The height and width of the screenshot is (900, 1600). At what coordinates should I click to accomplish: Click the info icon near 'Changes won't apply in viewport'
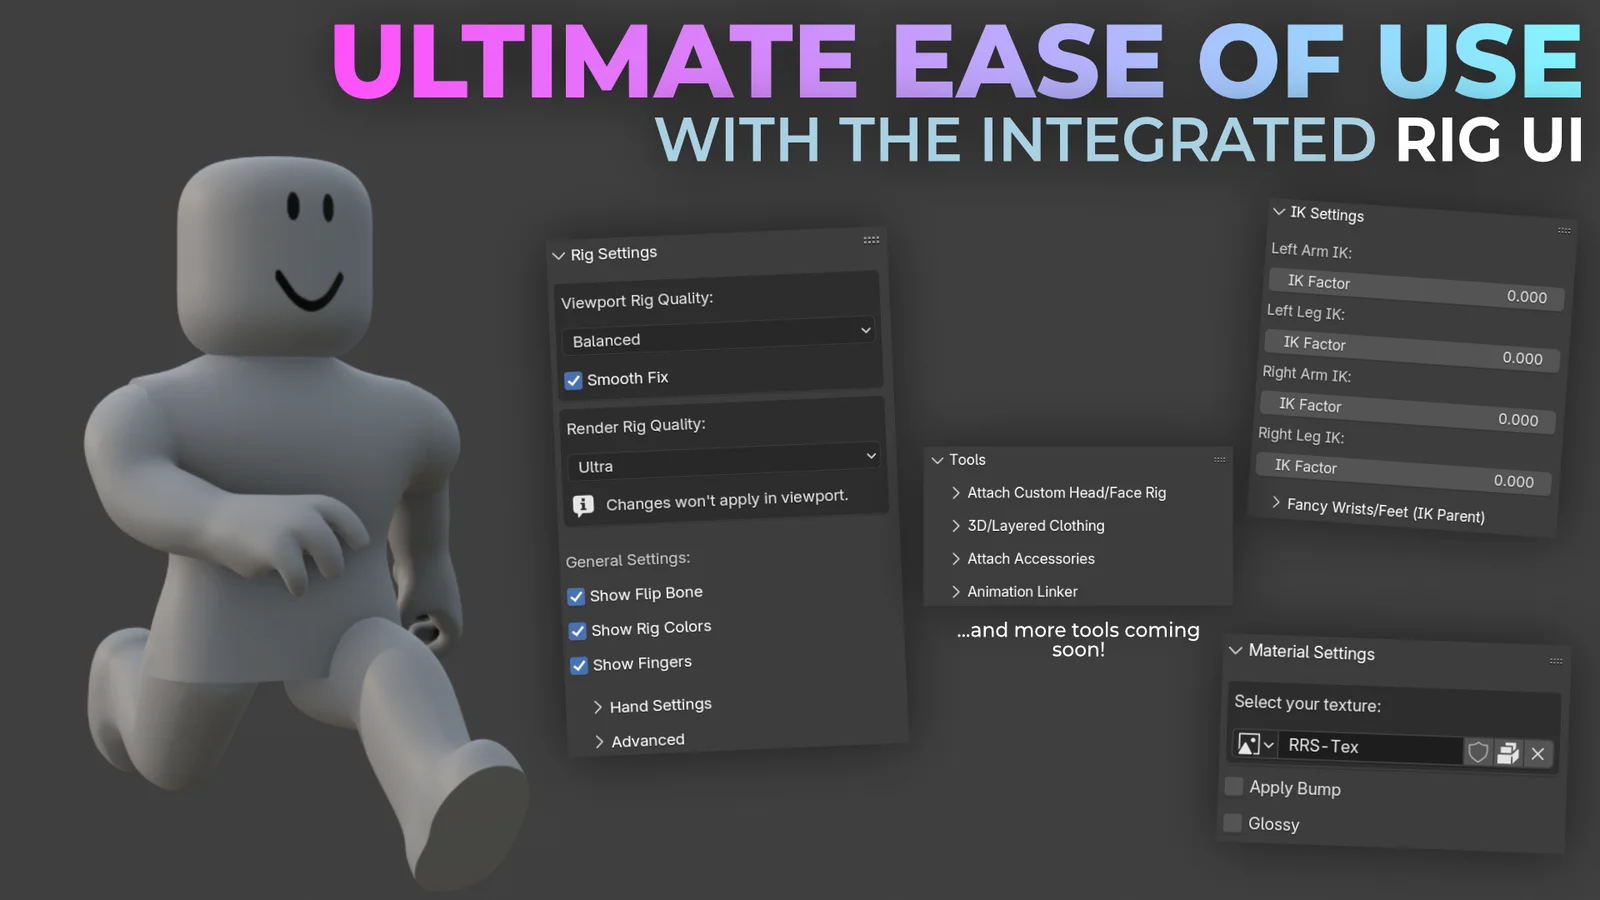pyautogui.click(x=583, y=505)
